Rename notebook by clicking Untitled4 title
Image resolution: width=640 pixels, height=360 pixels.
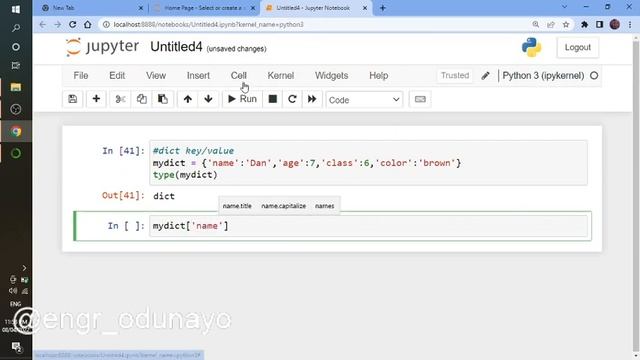(x=176, y=47)
